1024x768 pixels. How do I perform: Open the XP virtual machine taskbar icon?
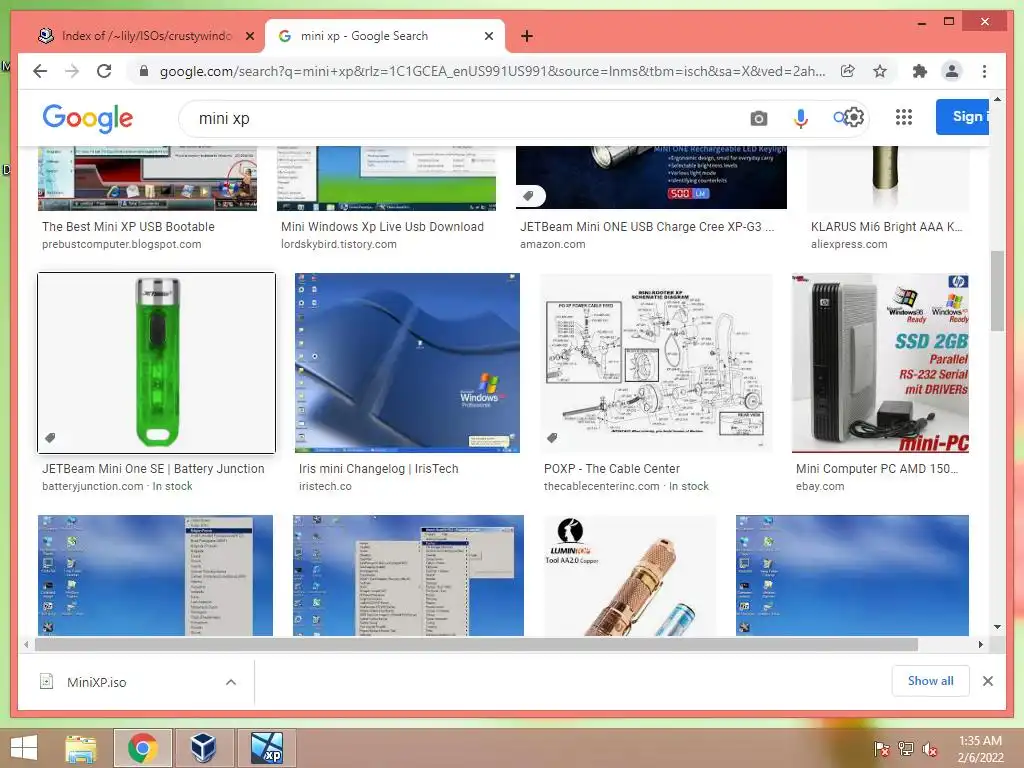[266, 748]
